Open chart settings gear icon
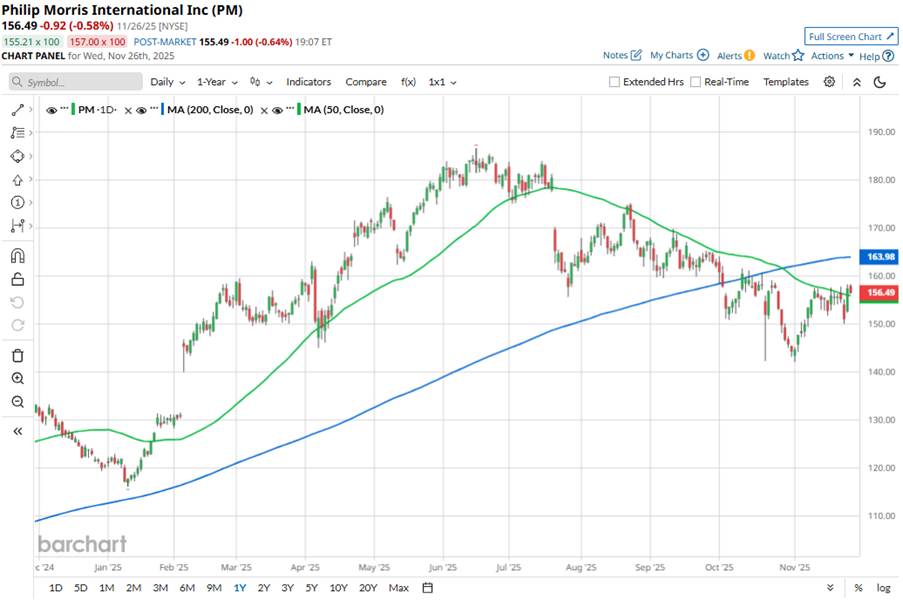The height and width of the screenshot is (607, 903). pyautogui.click(x=829, y=82)
